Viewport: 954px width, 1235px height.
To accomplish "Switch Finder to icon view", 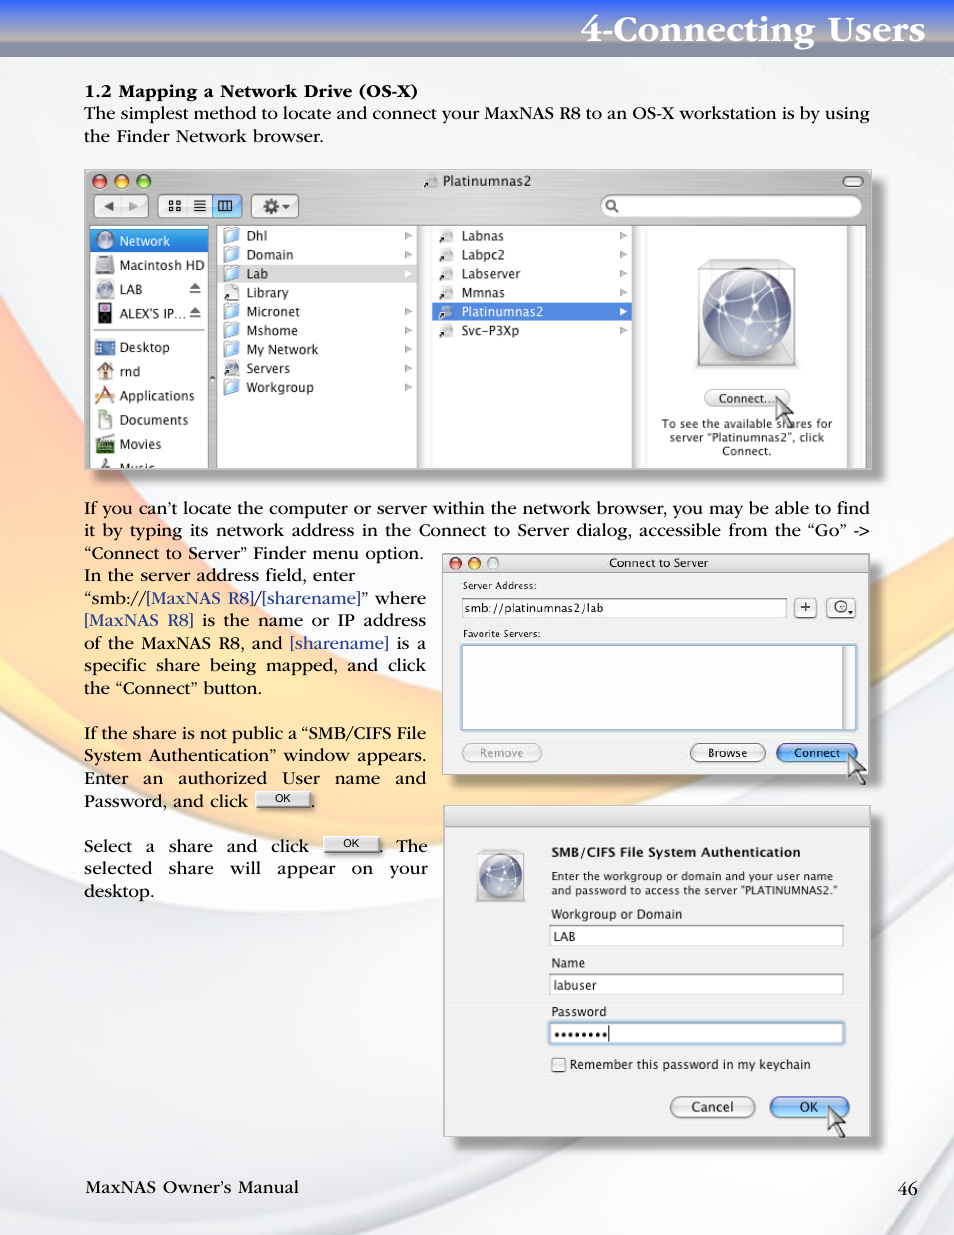I will [x=174, y=206].
